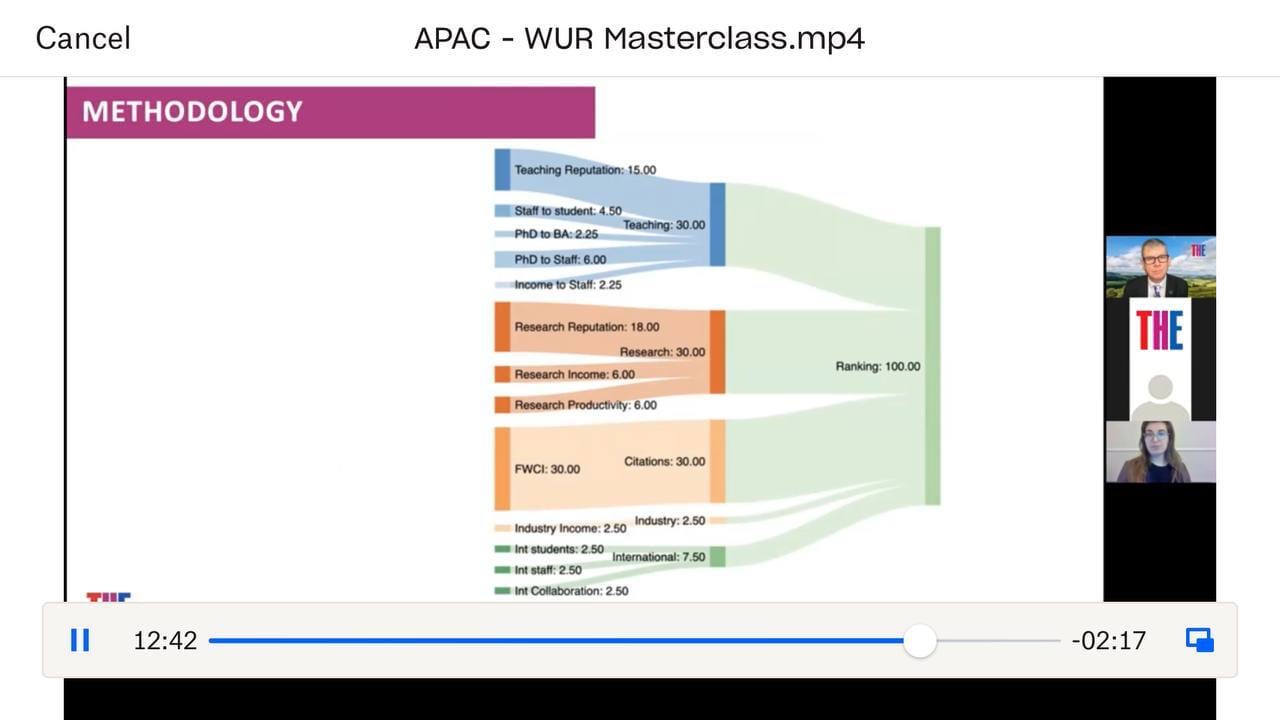Tap the picture-in-picture icon
The width and height of the screenshot is (1280, 720).
coord(1199,640)
